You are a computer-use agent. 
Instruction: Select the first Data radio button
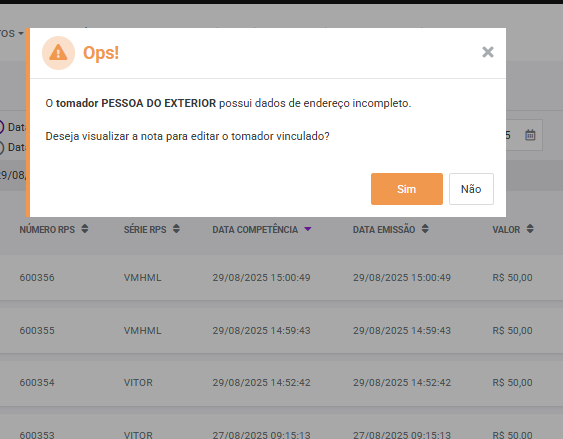coord(1,127)
